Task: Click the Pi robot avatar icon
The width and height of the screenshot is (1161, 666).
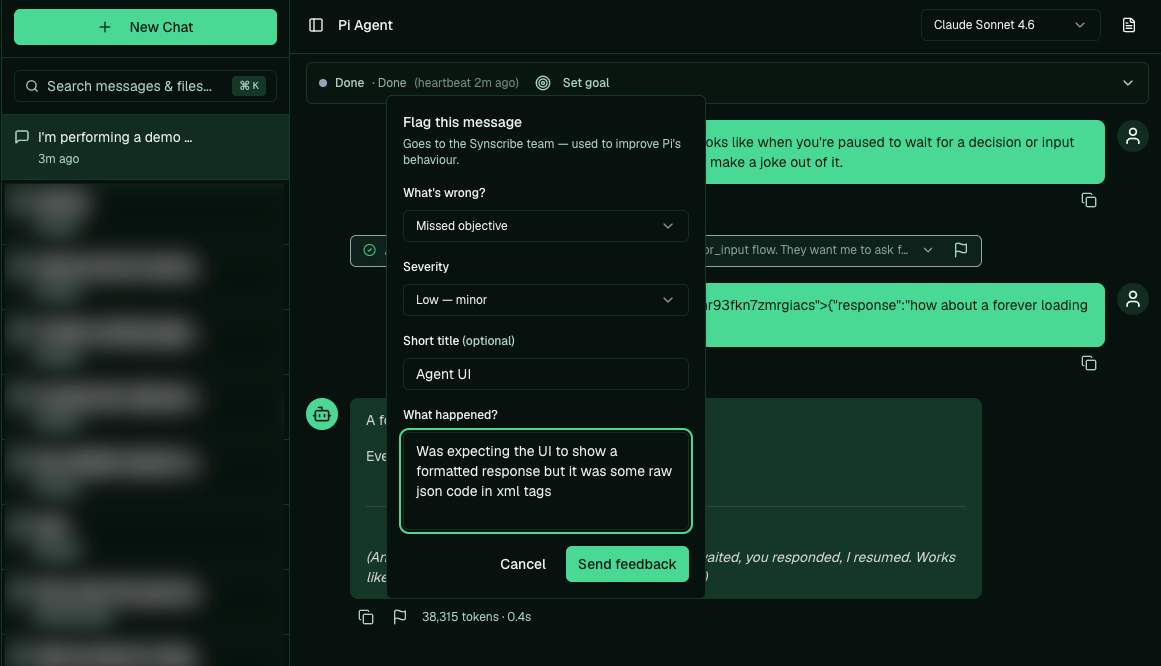Action: click(322, 414)
